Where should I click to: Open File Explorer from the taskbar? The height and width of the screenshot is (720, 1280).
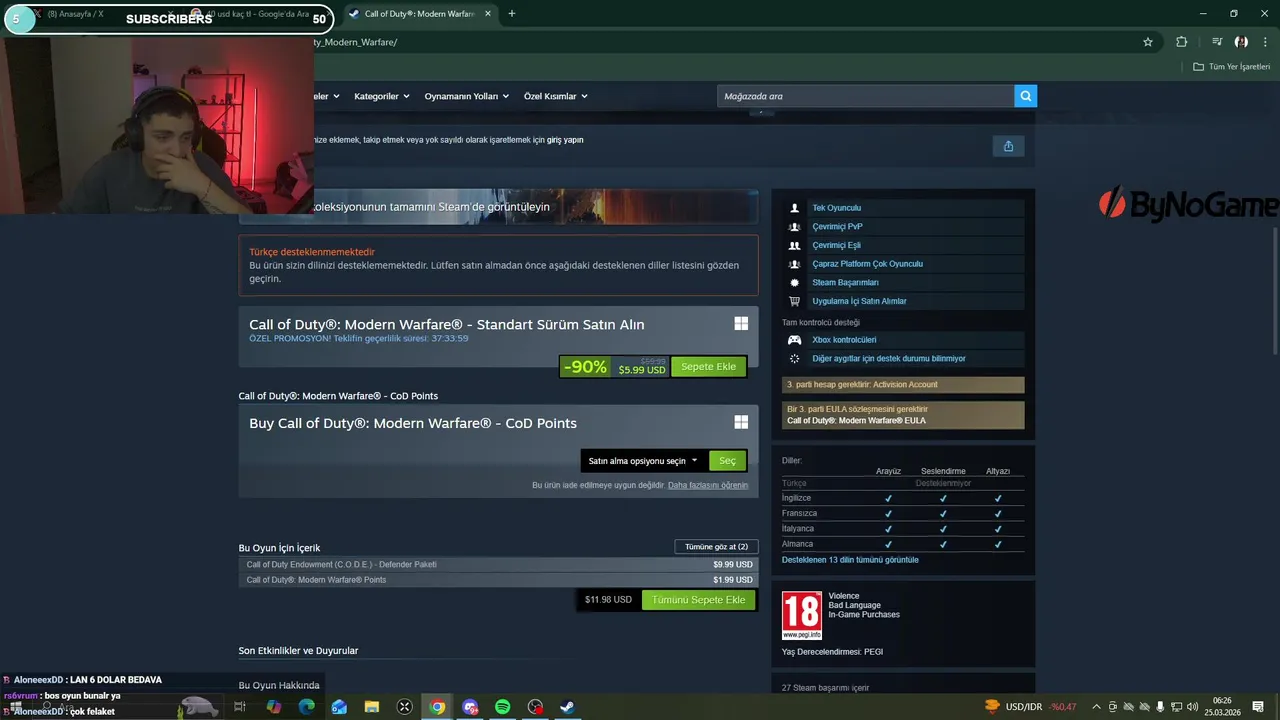pyautogui.click(x=372, y=707)
